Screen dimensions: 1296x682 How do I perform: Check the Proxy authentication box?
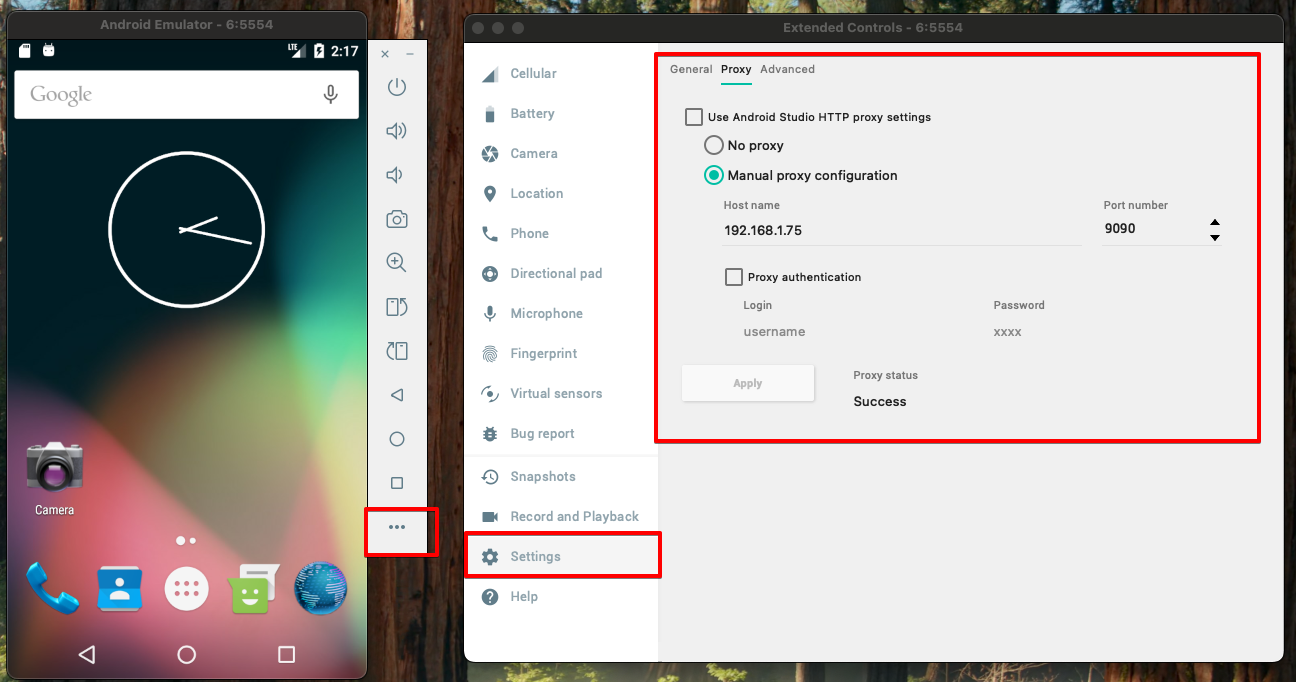tap(734, 277)
